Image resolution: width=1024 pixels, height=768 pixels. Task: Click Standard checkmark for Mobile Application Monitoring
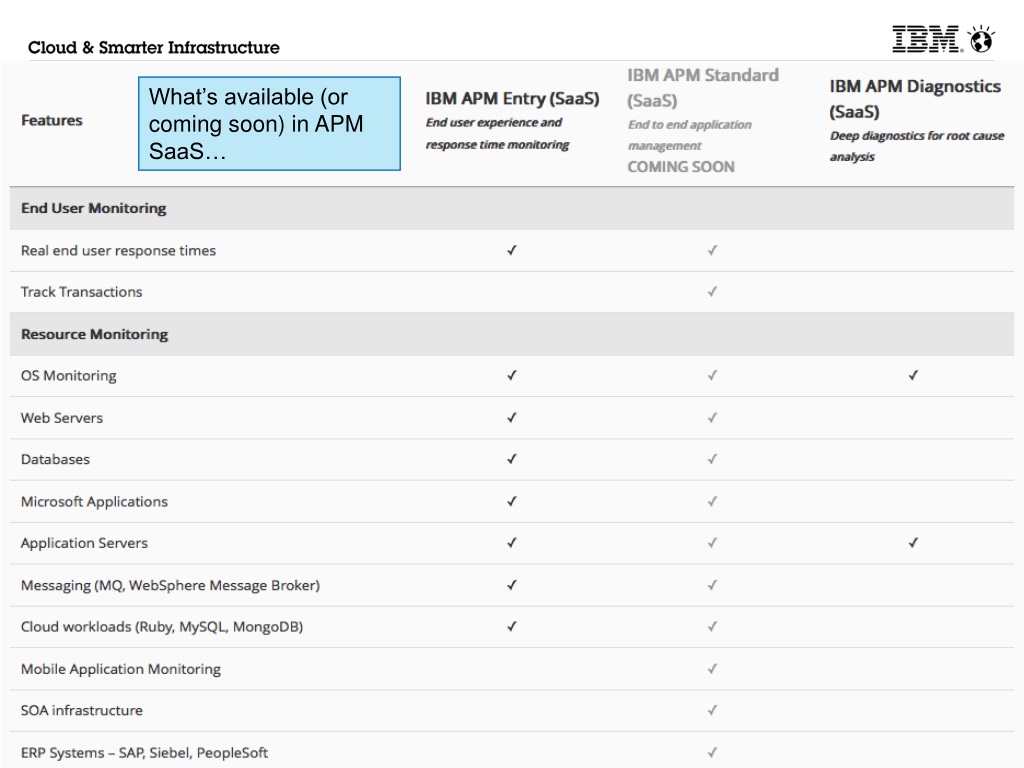712,669
